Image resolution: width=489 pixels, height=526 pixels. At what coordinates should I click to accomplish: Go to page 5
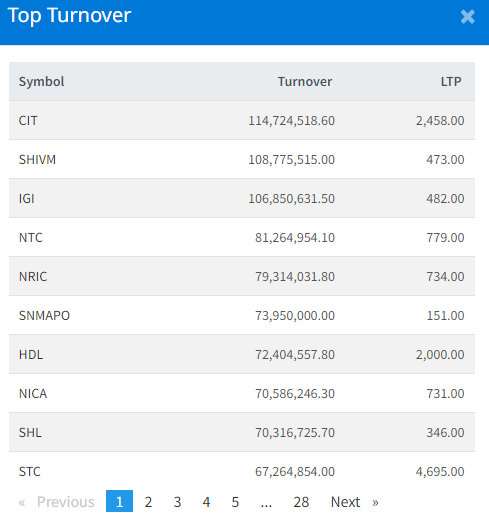click(x=235, y=502)
